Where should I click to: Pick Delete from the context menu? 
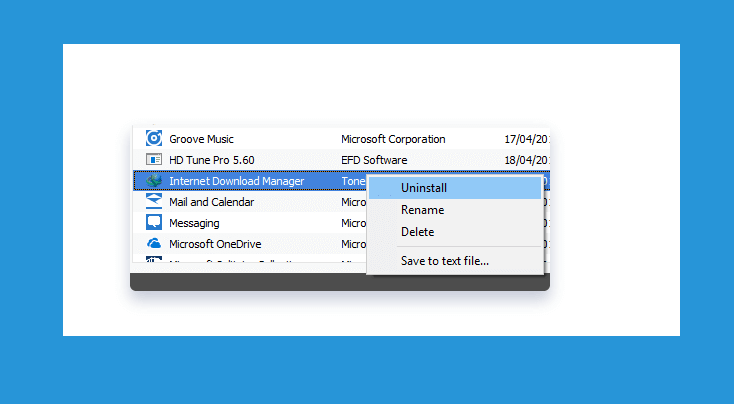[455, 232]
